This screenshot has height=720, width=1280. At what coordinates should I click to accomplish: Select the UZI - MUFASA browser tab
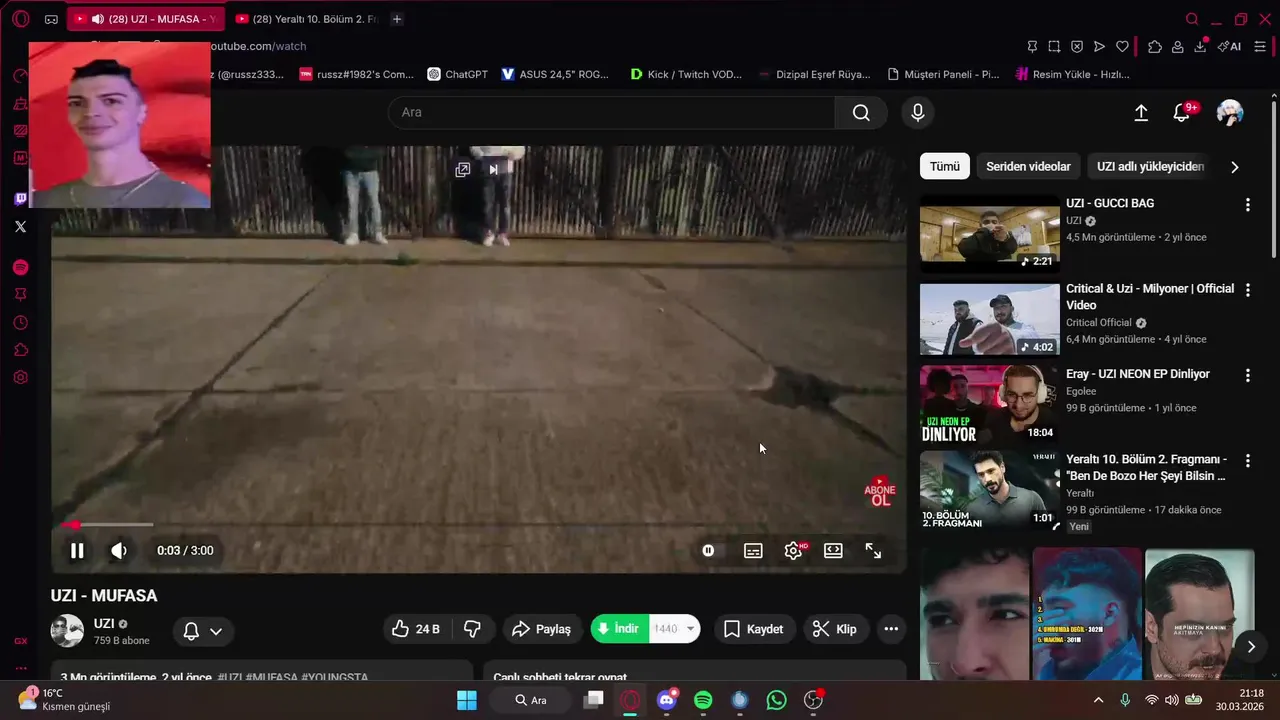tap(146, 19)
